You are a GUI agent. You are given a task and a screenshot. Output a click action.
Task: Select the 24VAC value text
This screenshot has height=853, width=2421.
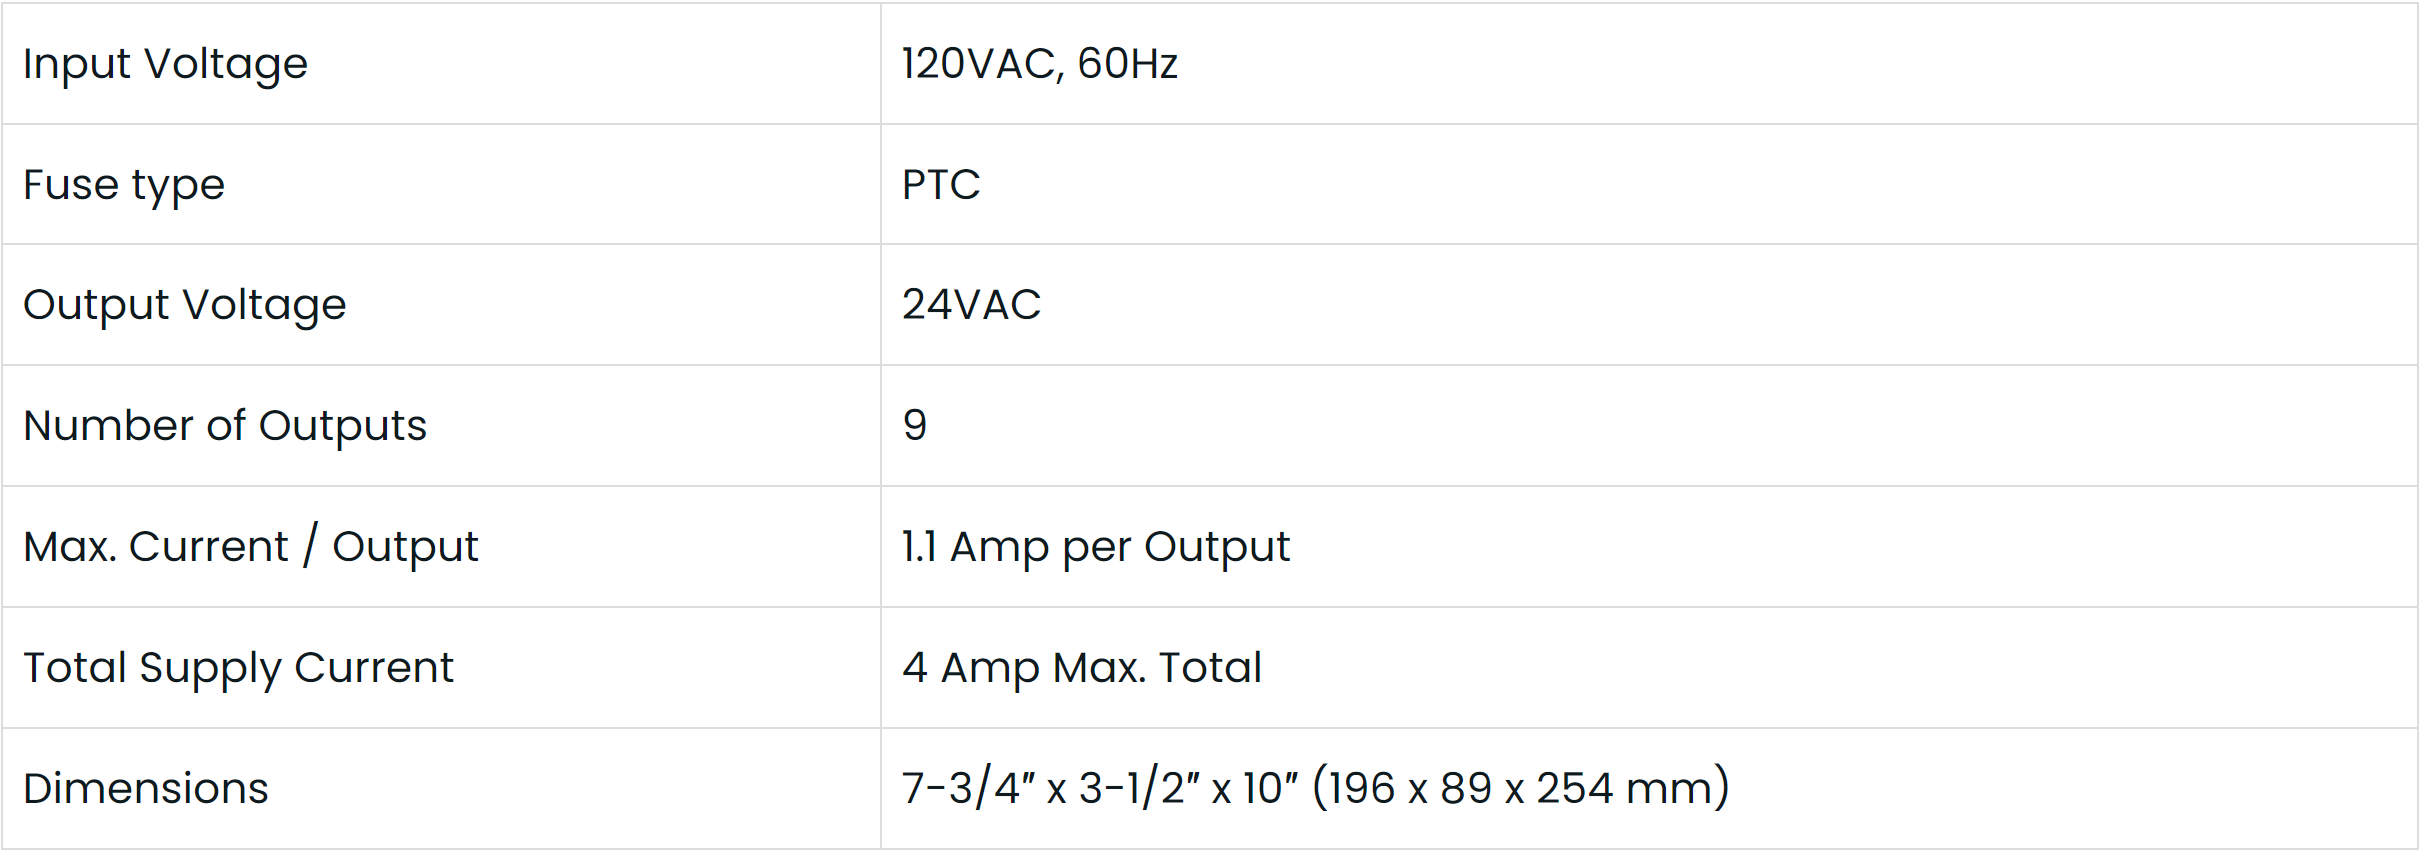pyautogui.click(x=971, y=305)
